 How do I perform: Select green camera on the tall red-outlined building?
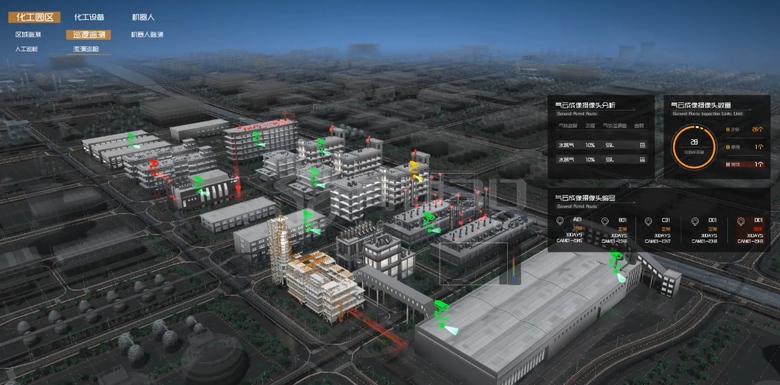(x=258, y=139)
